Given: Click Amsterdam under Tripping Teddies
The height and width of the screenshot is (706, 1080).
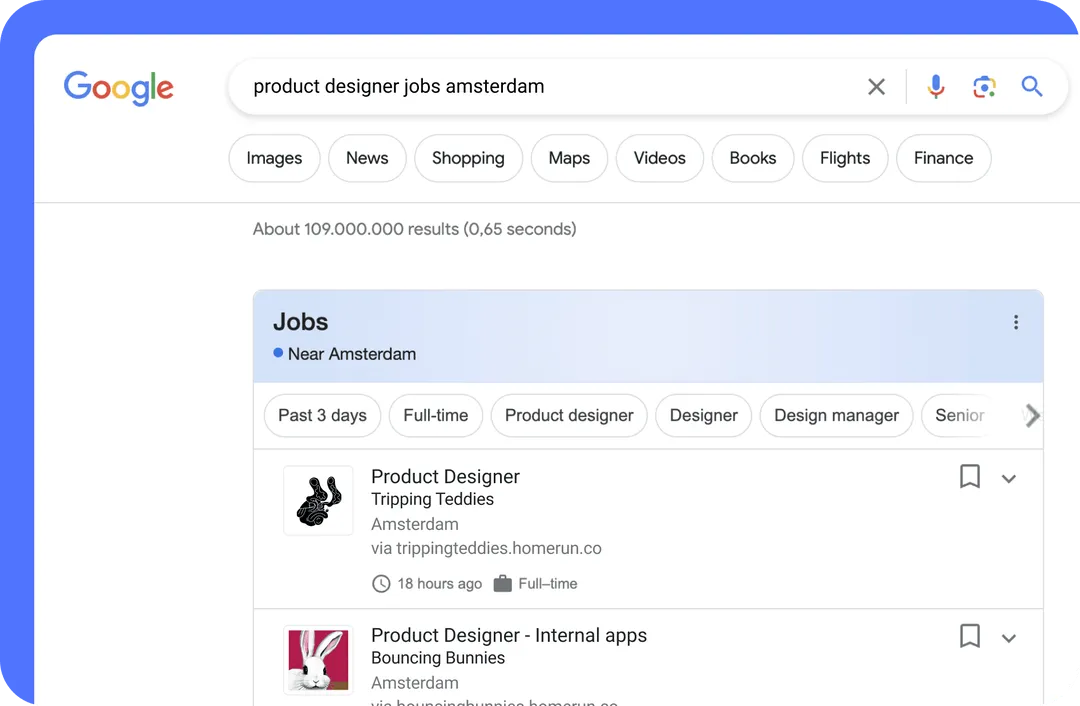Looking at the screenshot, I should (x=415, y=524).
